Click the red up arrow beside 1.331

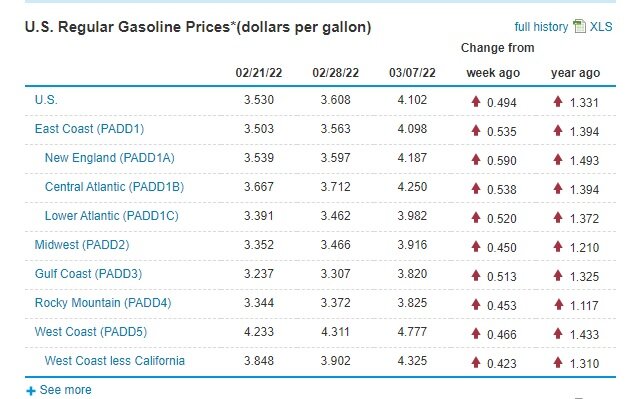coord(558,101)
